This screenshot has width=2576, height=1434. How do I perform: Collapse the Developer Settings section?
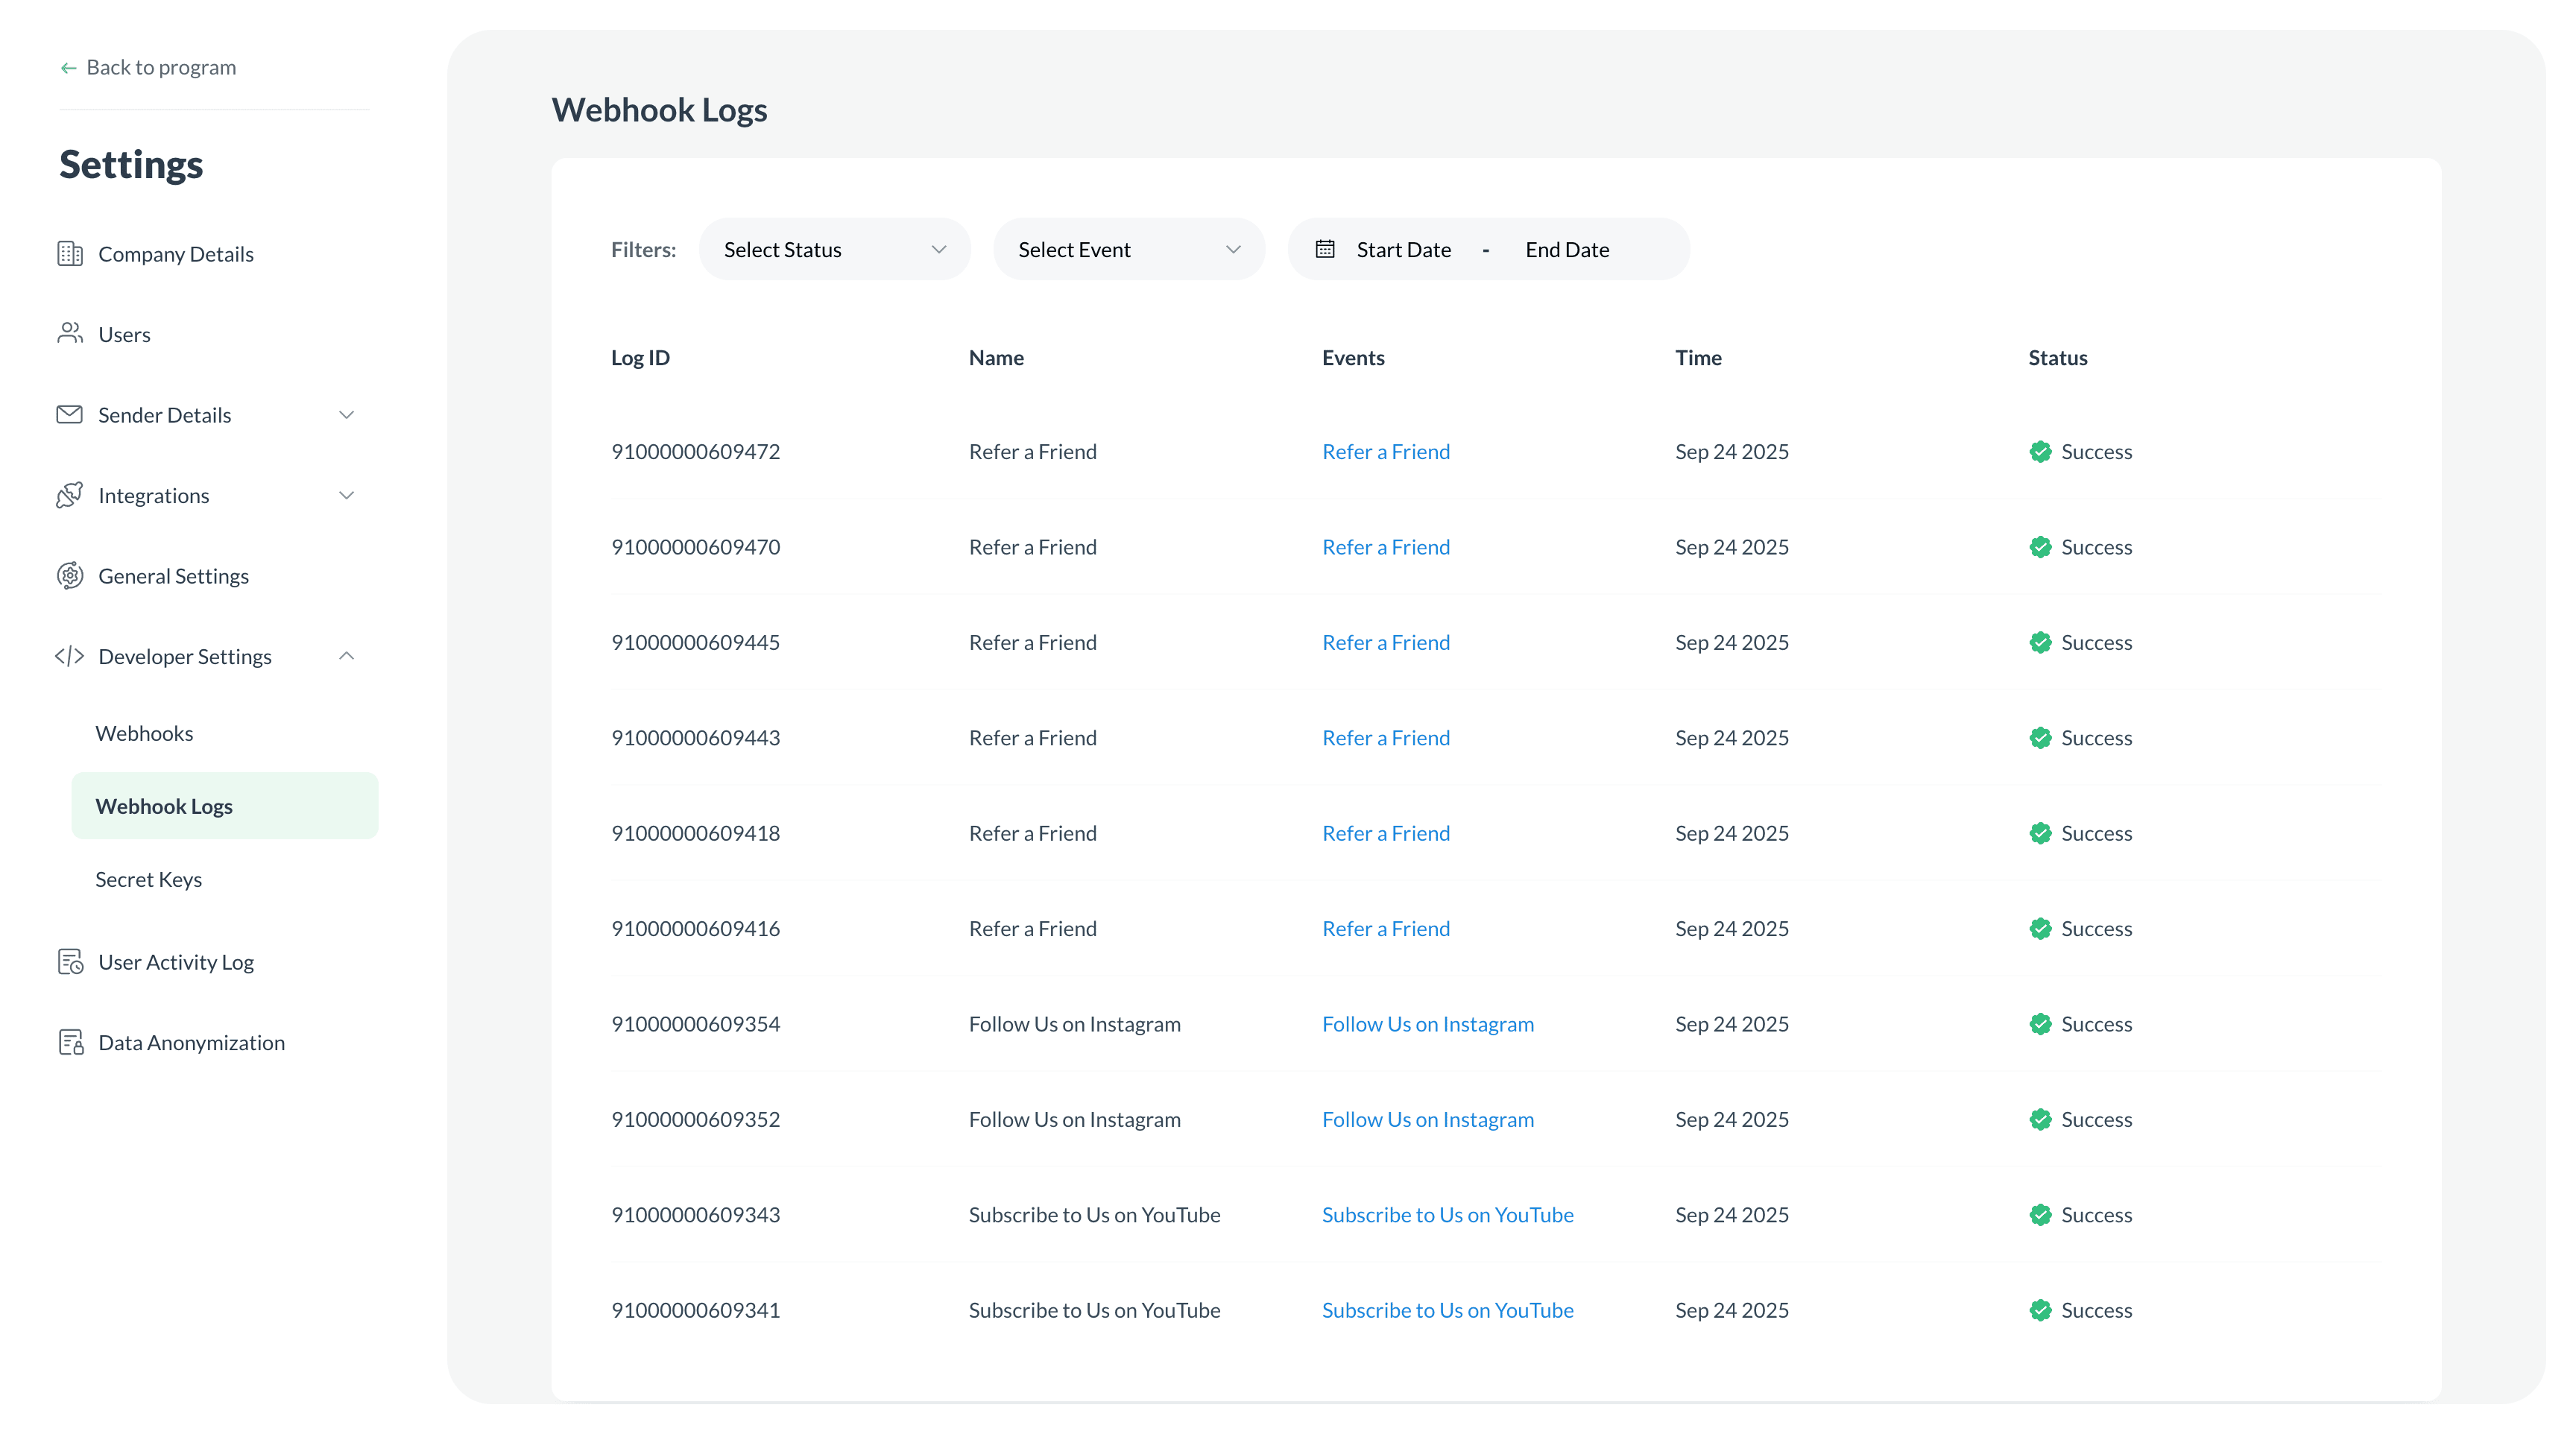(x=346, y=656)
